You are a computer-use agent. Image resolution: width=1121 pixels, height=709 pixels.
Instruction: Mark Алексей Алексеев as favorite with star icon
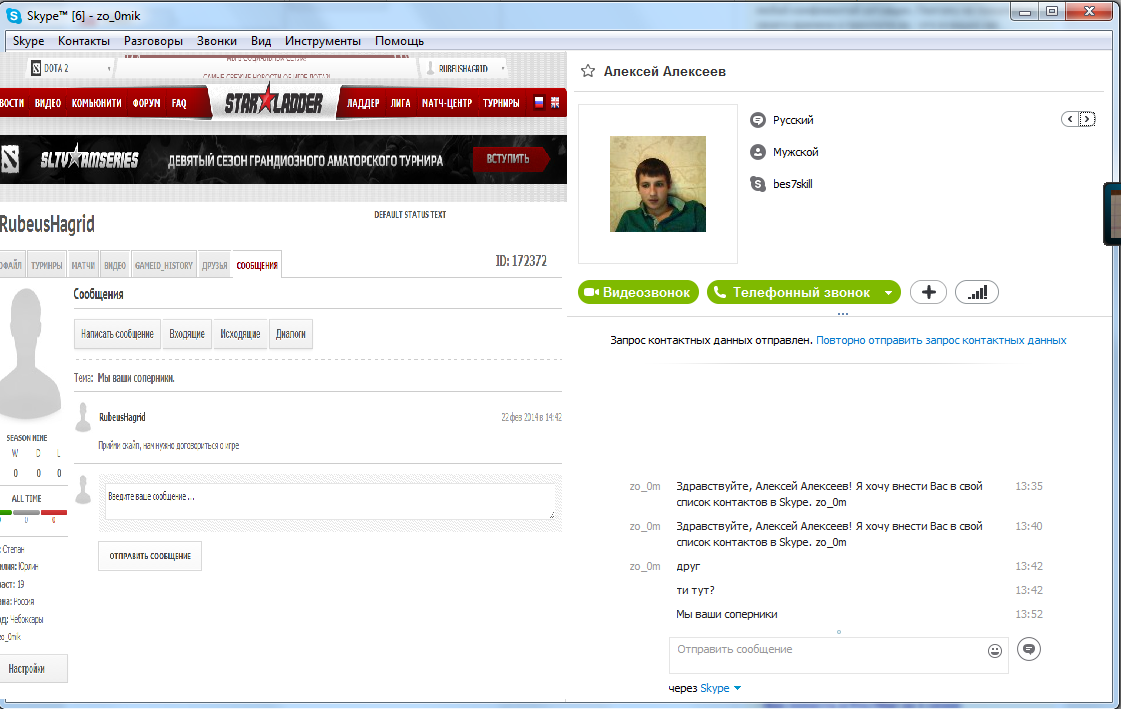588,71
